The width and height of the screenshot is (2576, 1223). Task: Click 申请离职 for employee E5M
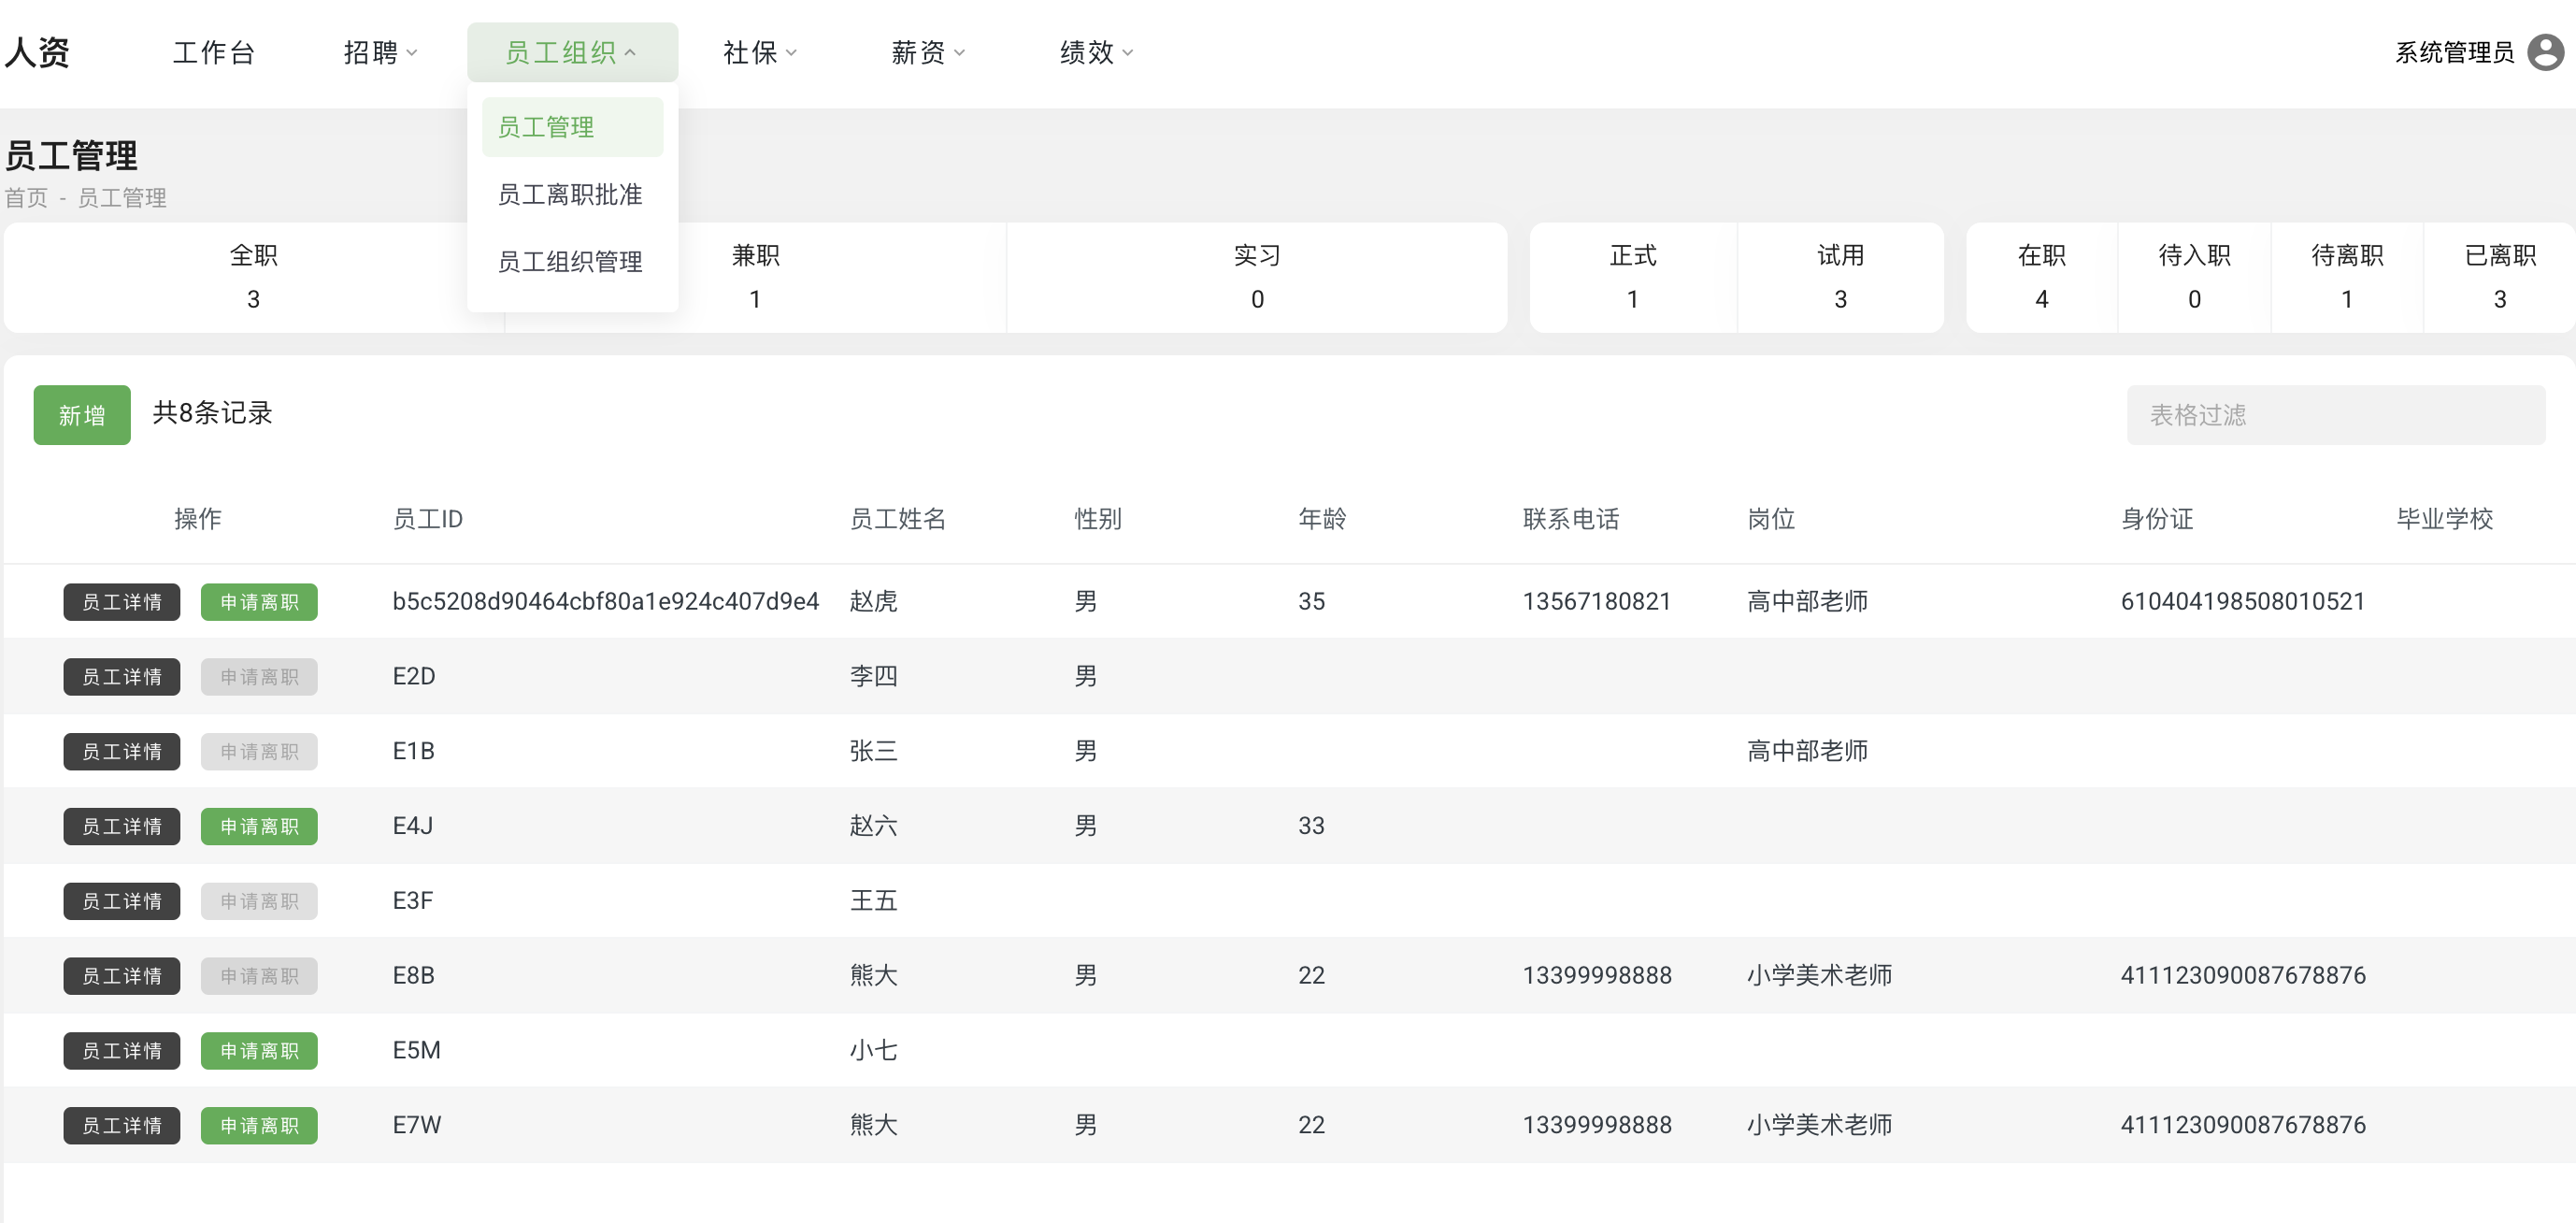click(259, 1050)
